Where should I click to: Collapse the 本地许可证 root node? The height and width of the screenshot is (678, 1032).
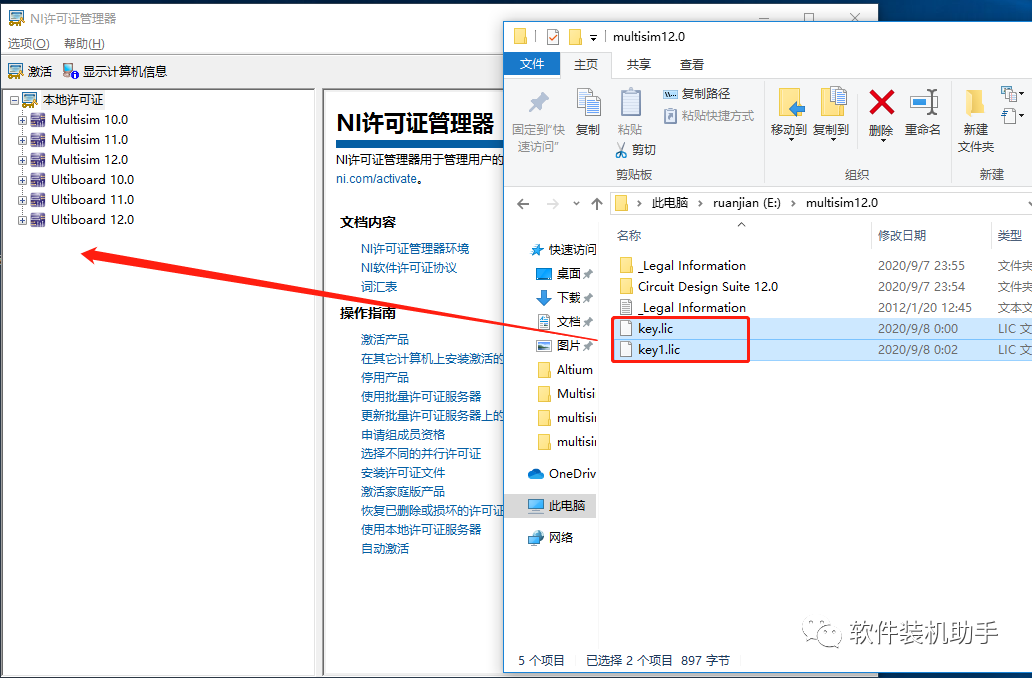(14, 101)
